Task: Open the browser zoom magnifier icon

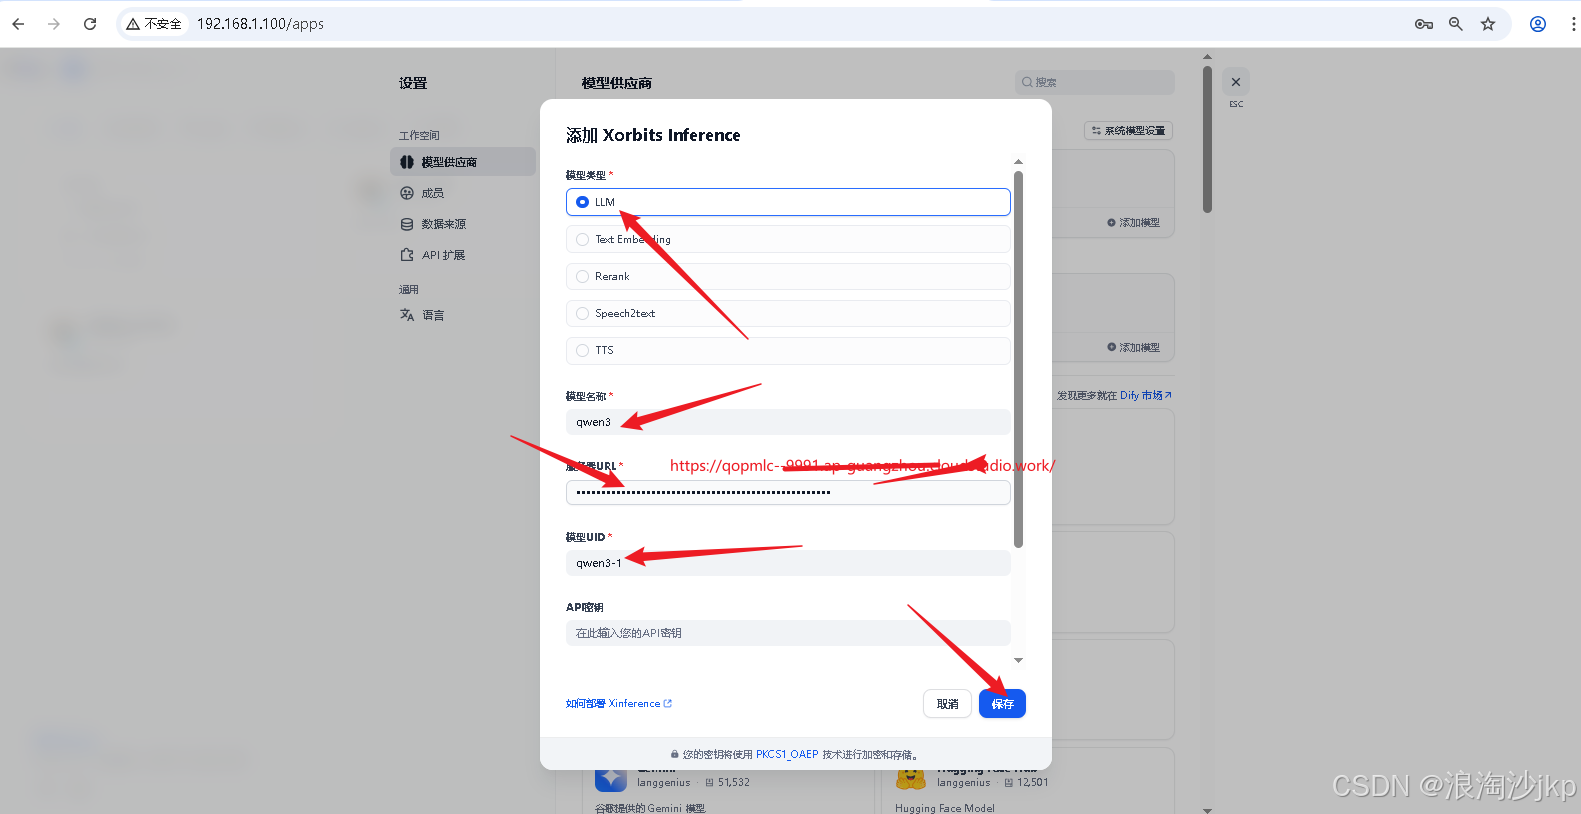Action: click(x=1456, y=24)
